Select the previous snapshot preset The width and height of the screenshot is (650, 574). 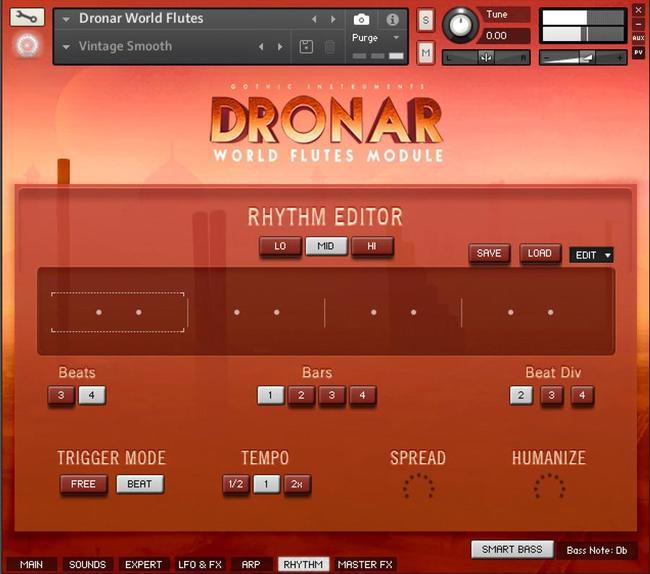[x=261, y=46]
